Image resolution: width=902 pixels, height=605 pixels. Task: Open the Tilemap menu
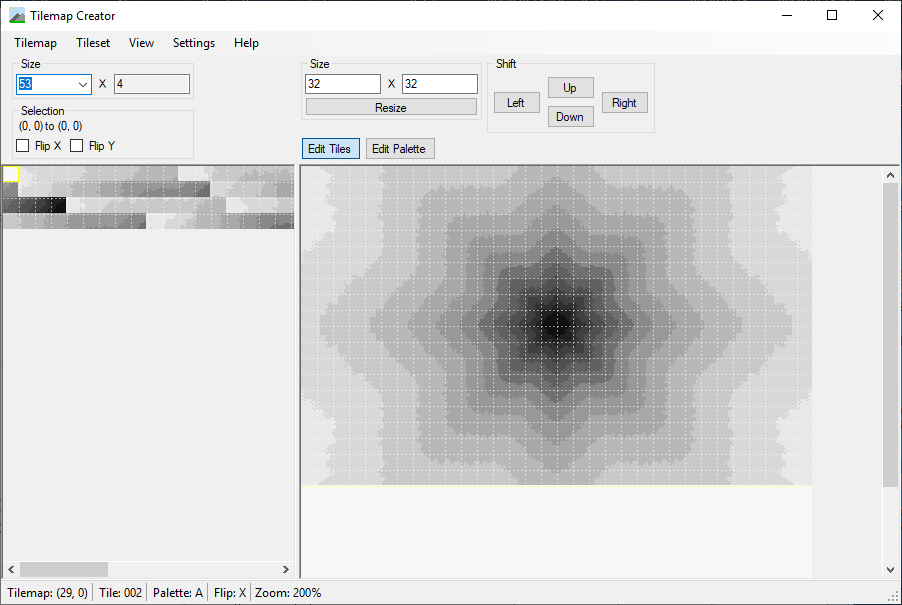(x=35, y=43)
